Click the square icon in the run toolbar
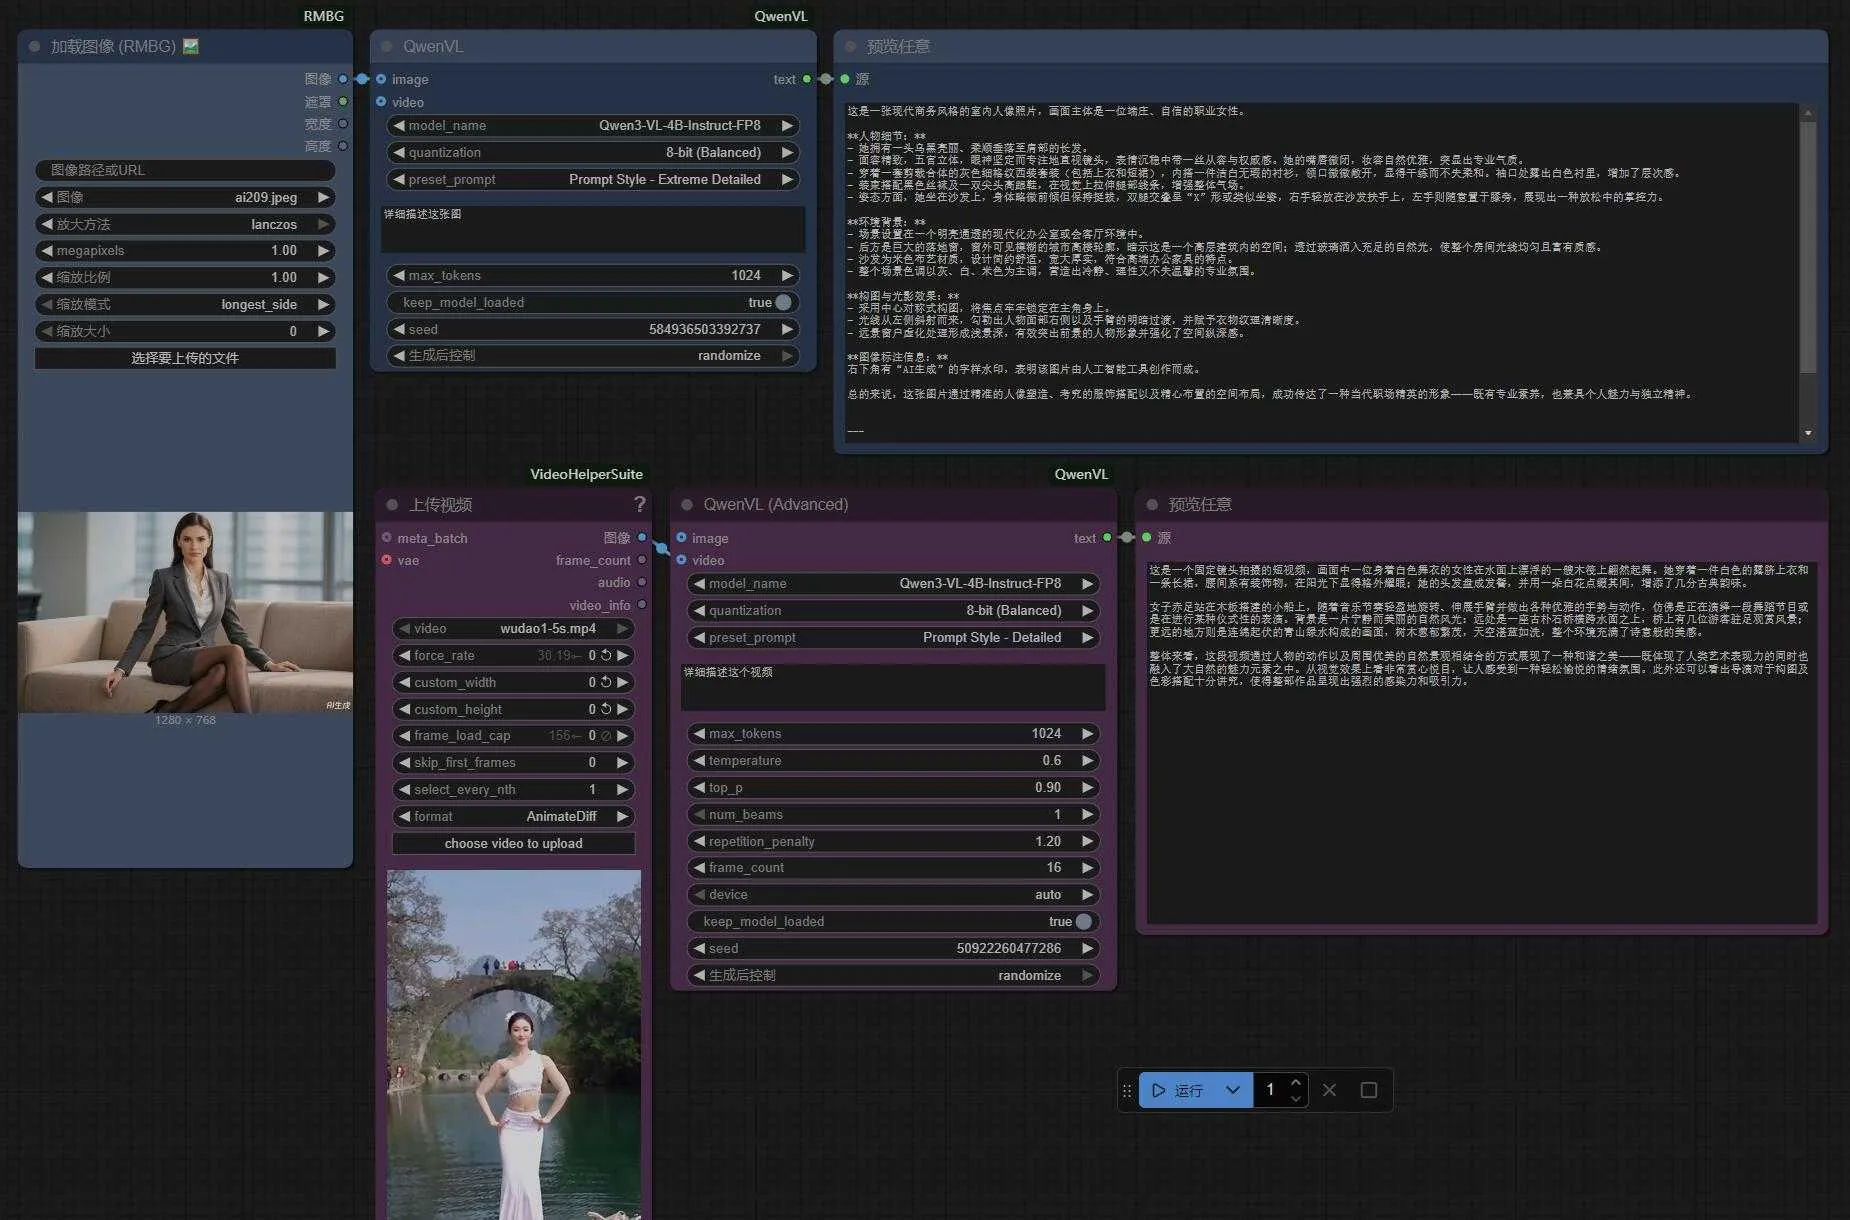The width and height of the screenshot is (1850, 1220). point(1369,1090)
